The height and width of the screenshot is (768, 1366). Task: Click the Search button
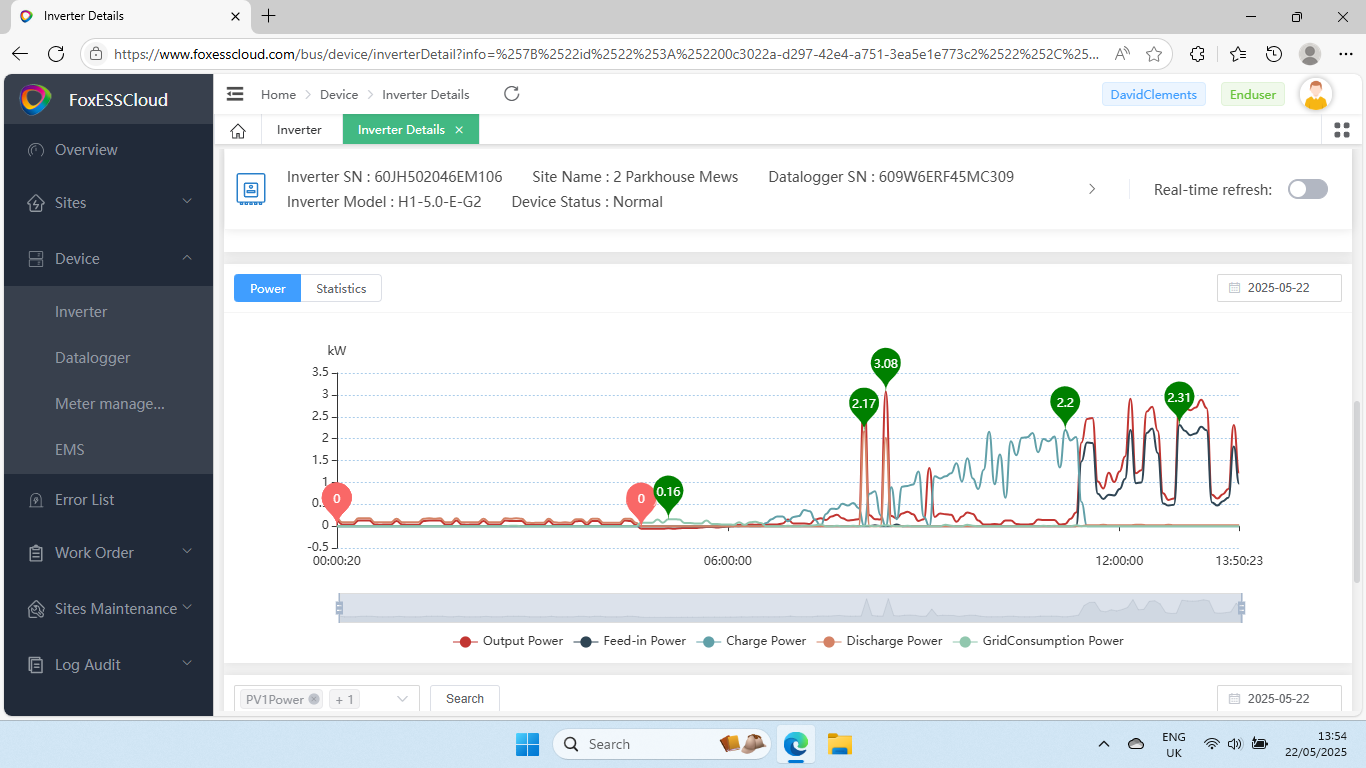coord(464,699)
